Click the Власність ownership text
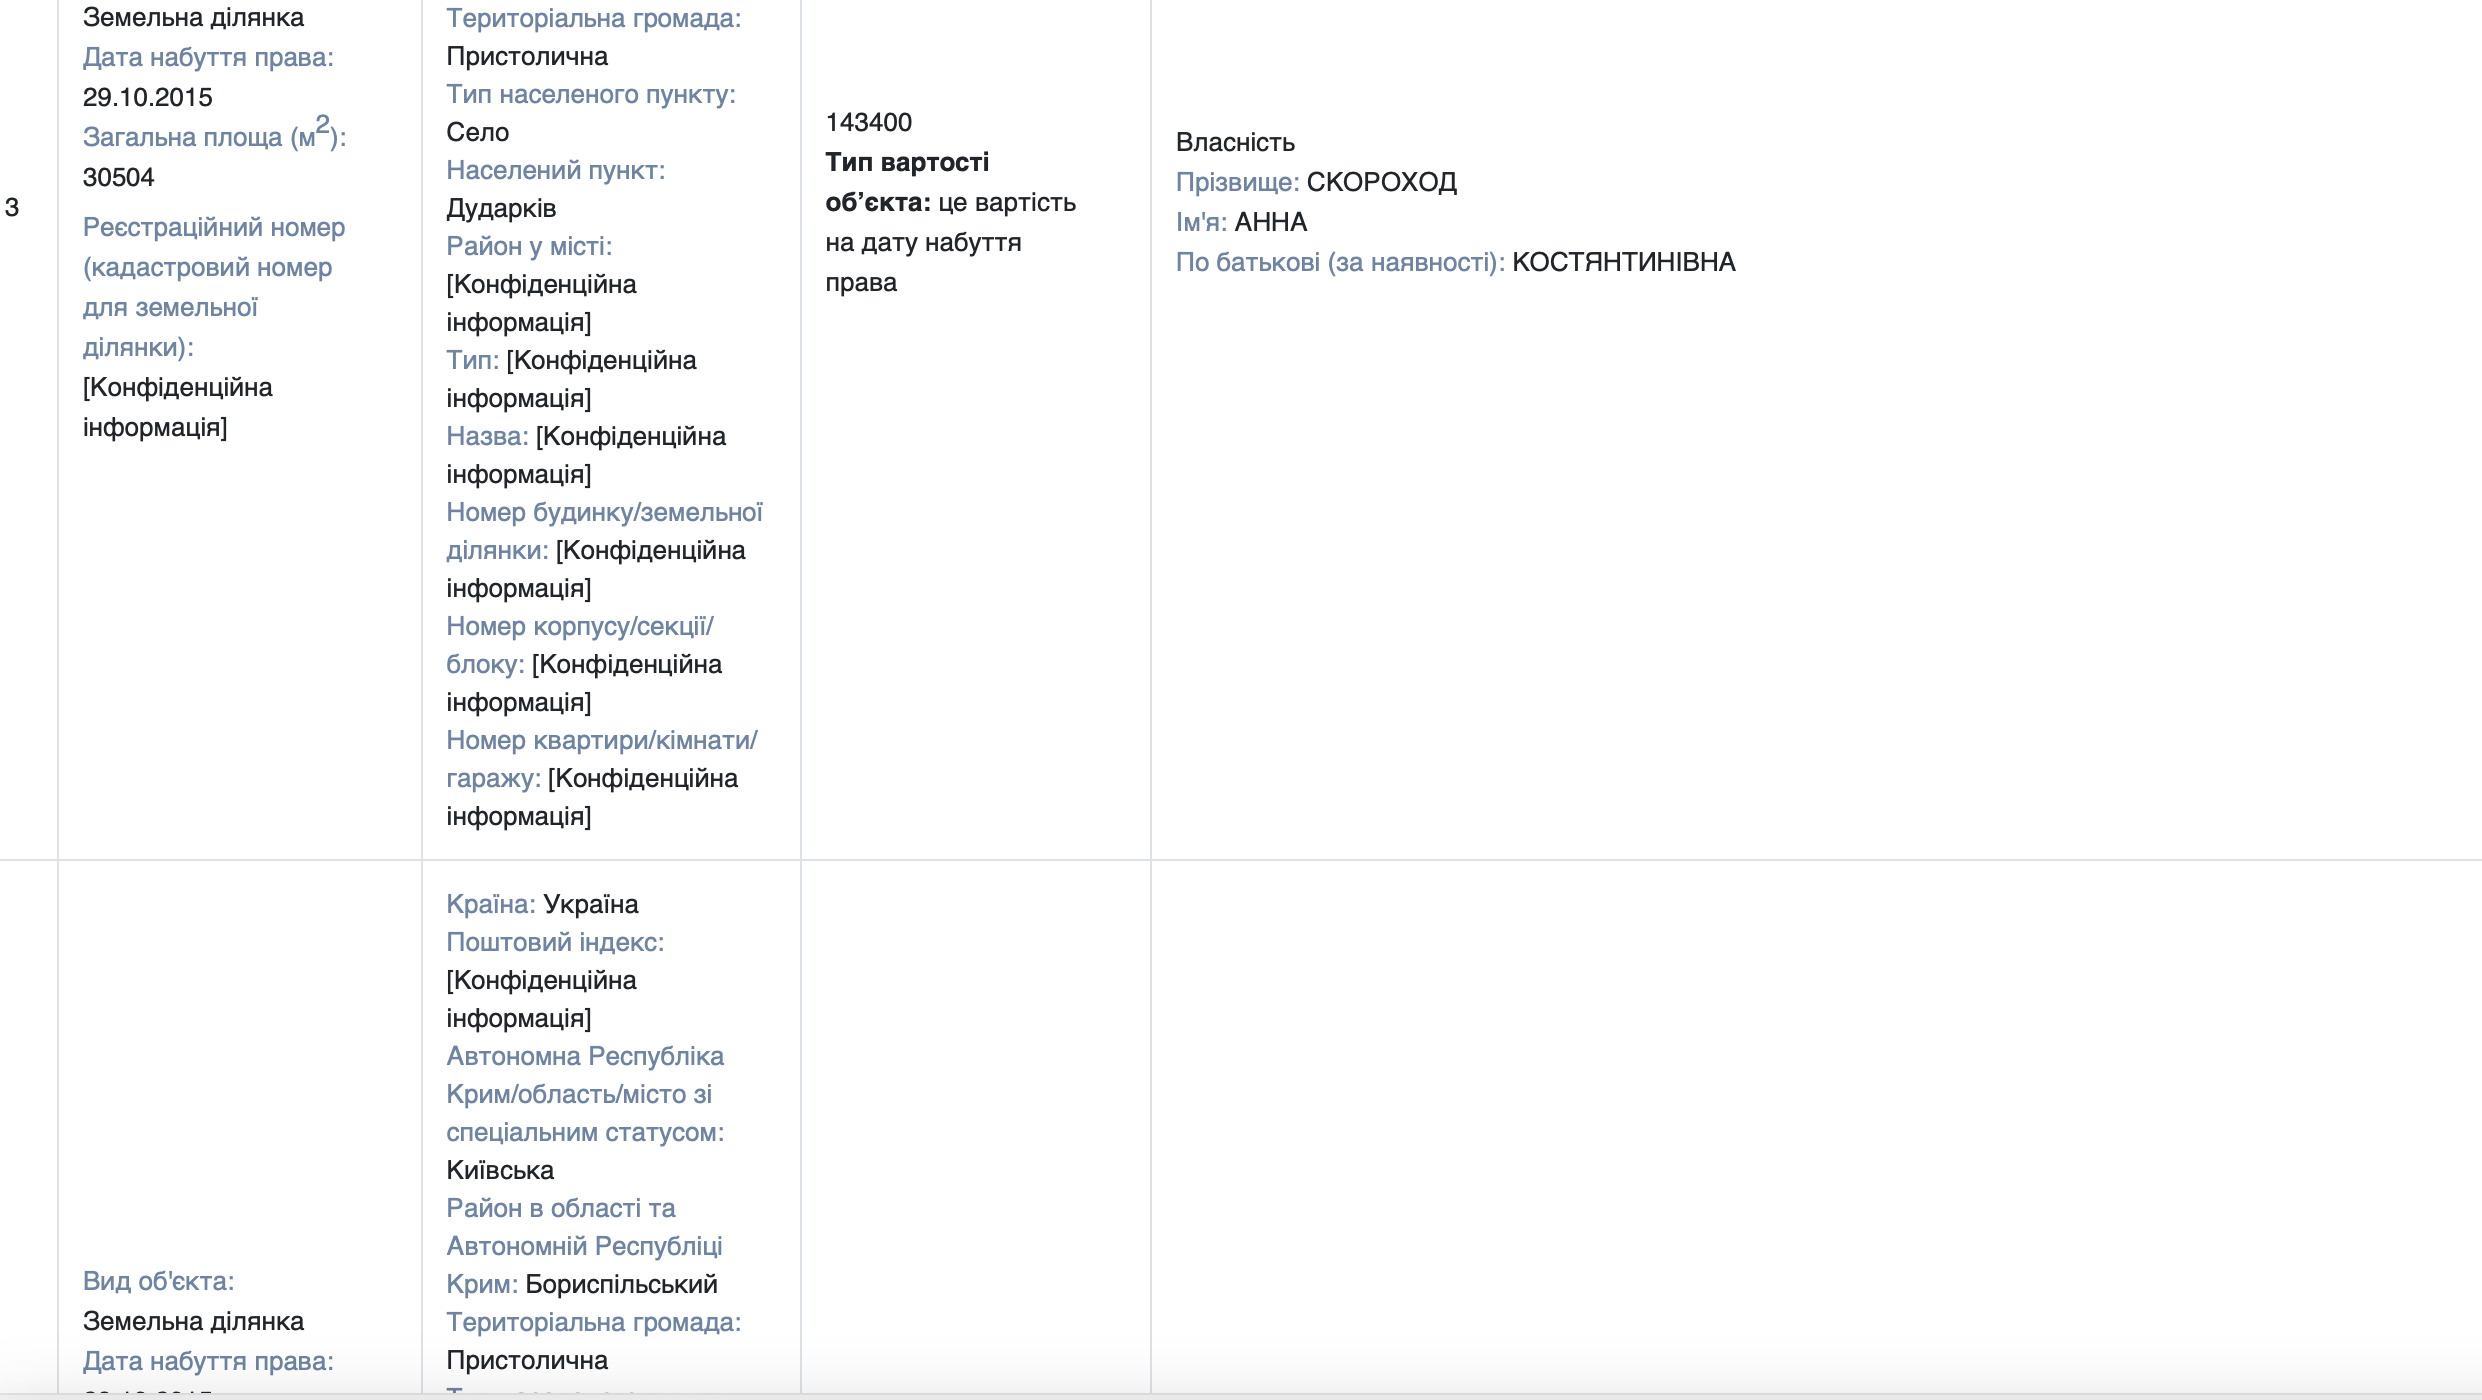Viewport: 2482px width, 1400px height. pos(1234,142)
